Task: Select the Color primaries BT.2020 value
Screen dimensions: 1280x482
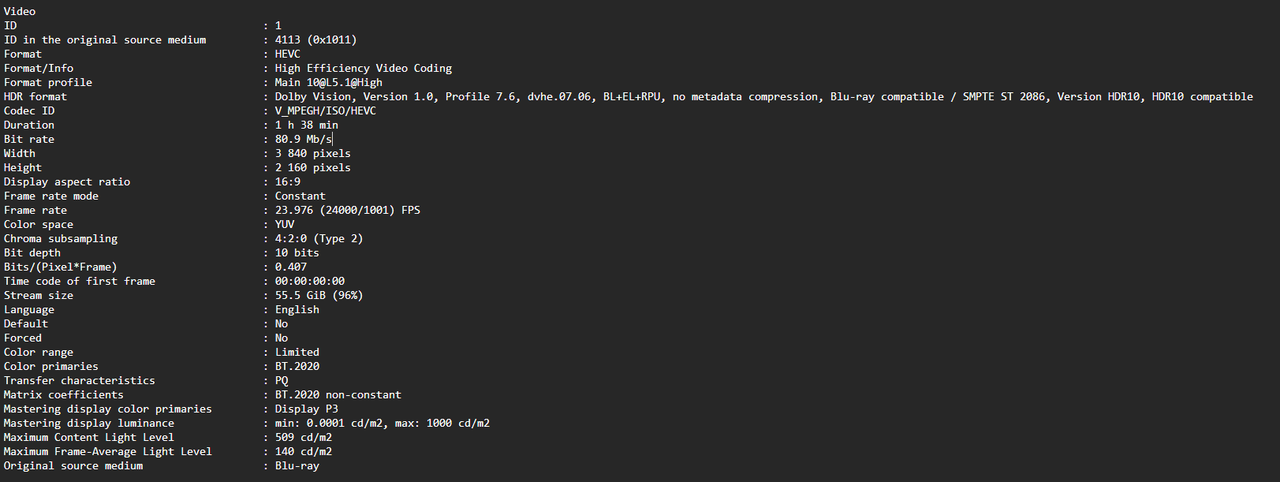Action: click(x=298, y=366)
